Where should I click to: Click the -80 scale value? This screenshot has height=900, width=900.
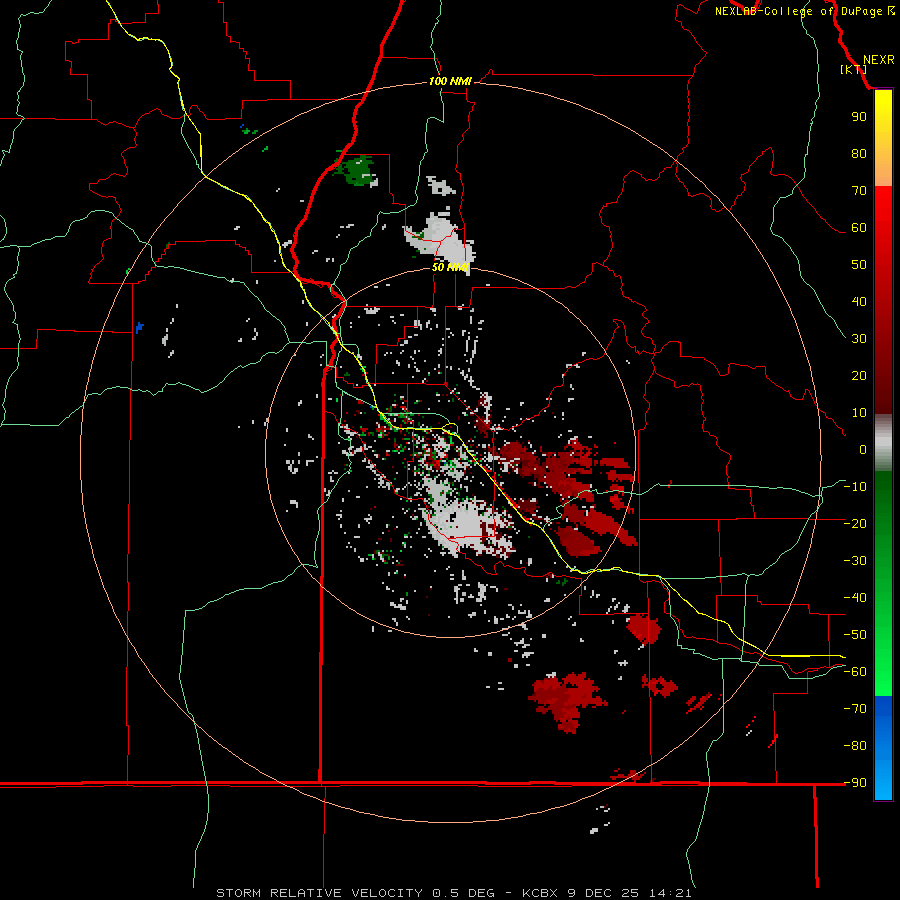pyautogui.click(x=855, y=746)
